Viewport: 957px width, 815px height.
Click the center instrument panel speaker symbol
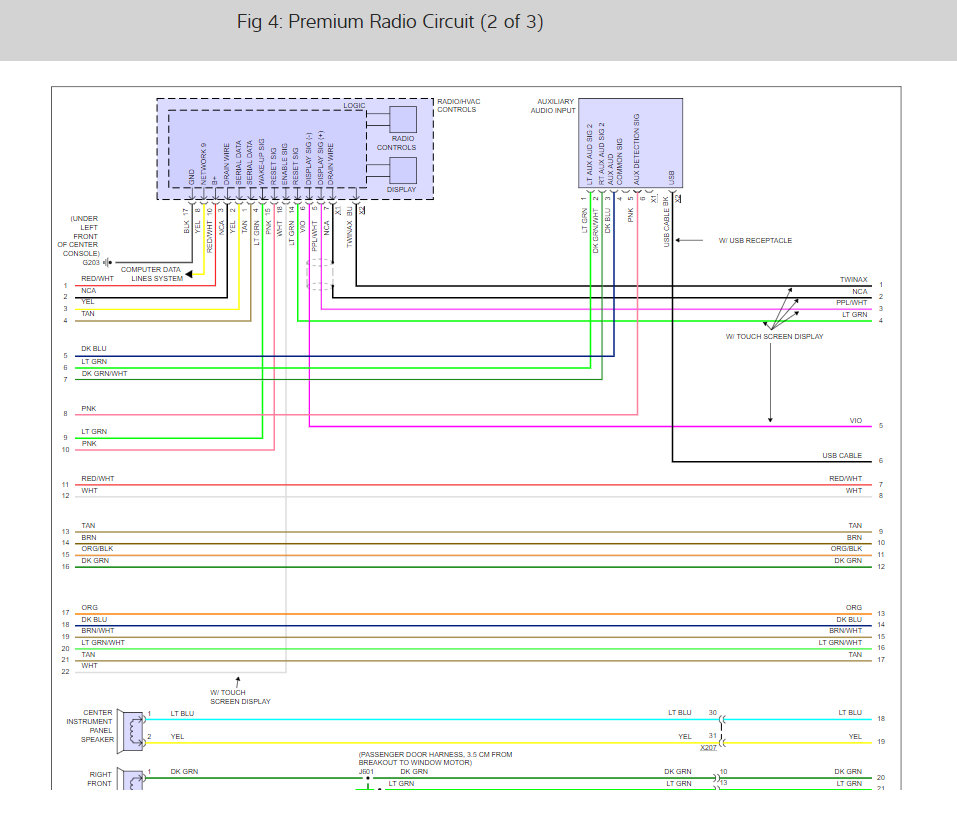131,730
